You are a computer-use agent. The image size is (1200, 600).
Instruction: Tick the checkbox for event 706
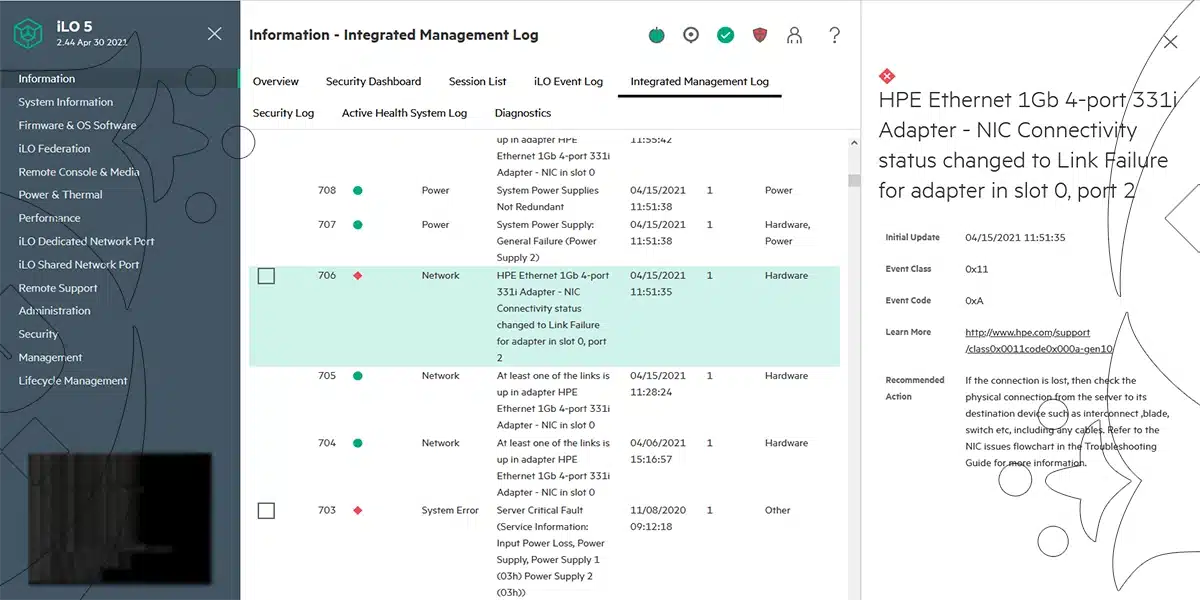[x=266, y=276]
